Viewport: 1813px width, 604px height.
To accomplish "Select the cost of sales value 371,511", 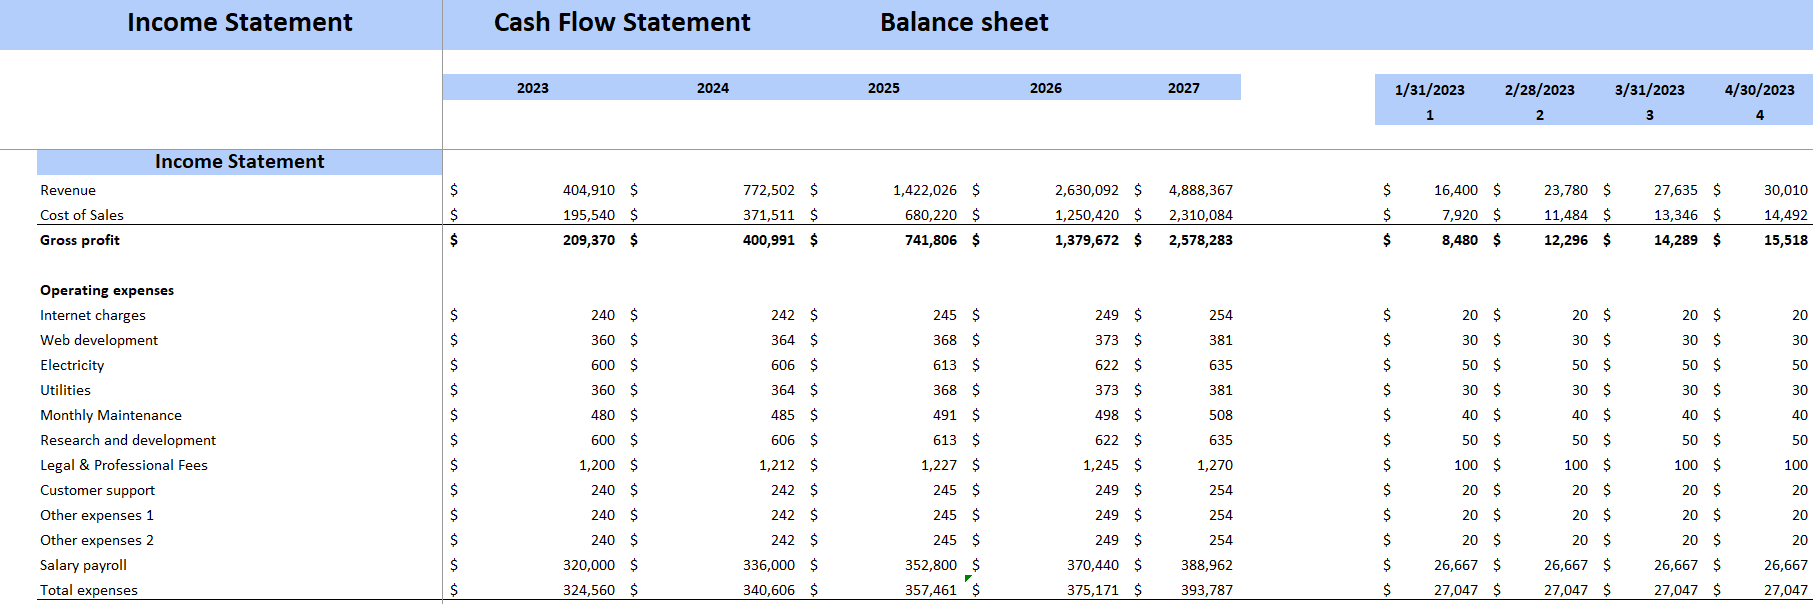I will tap(769, 215).
